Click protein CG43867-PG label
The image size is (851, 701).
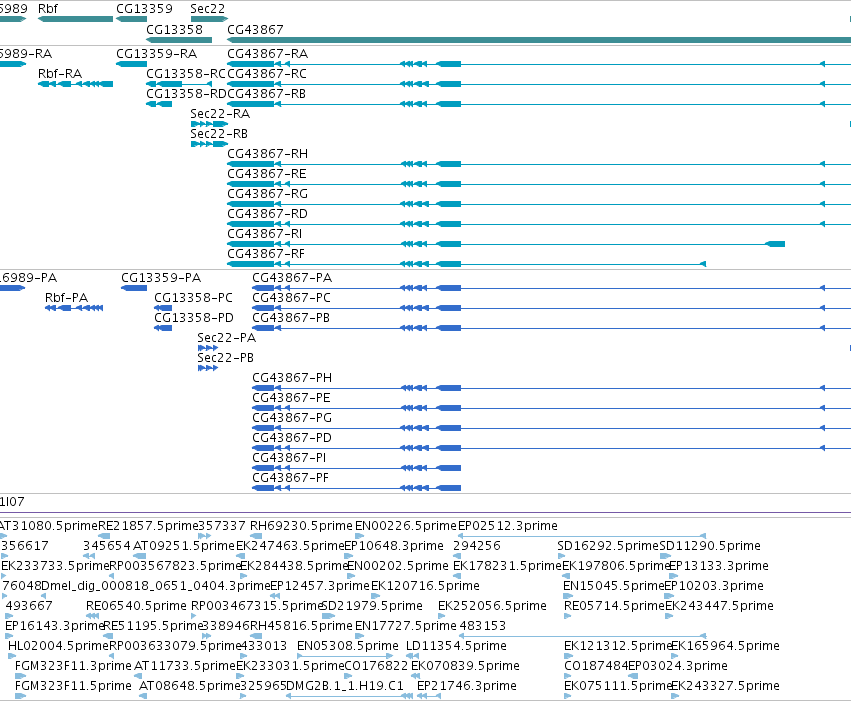[x=292, y=418]
